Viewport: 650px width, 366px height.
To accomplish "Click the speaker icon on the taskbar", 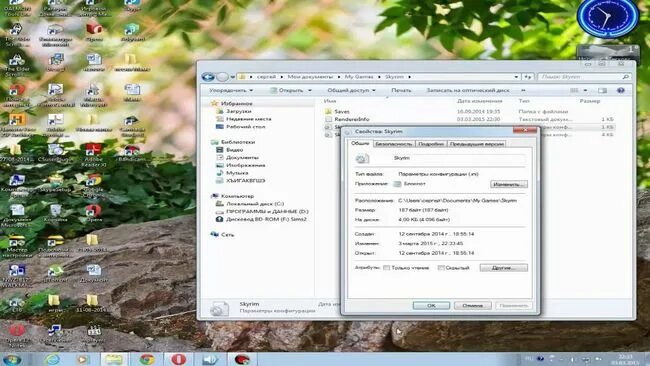I will click(x=211, y=359).
